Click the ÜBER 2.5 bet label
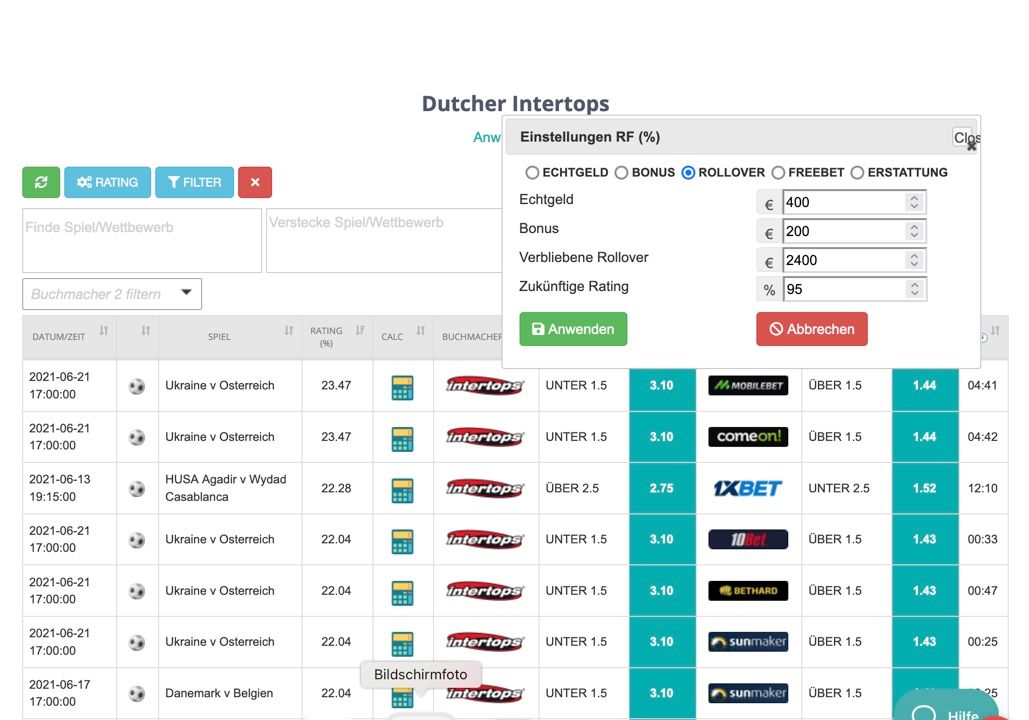 (x=572, y=488)
